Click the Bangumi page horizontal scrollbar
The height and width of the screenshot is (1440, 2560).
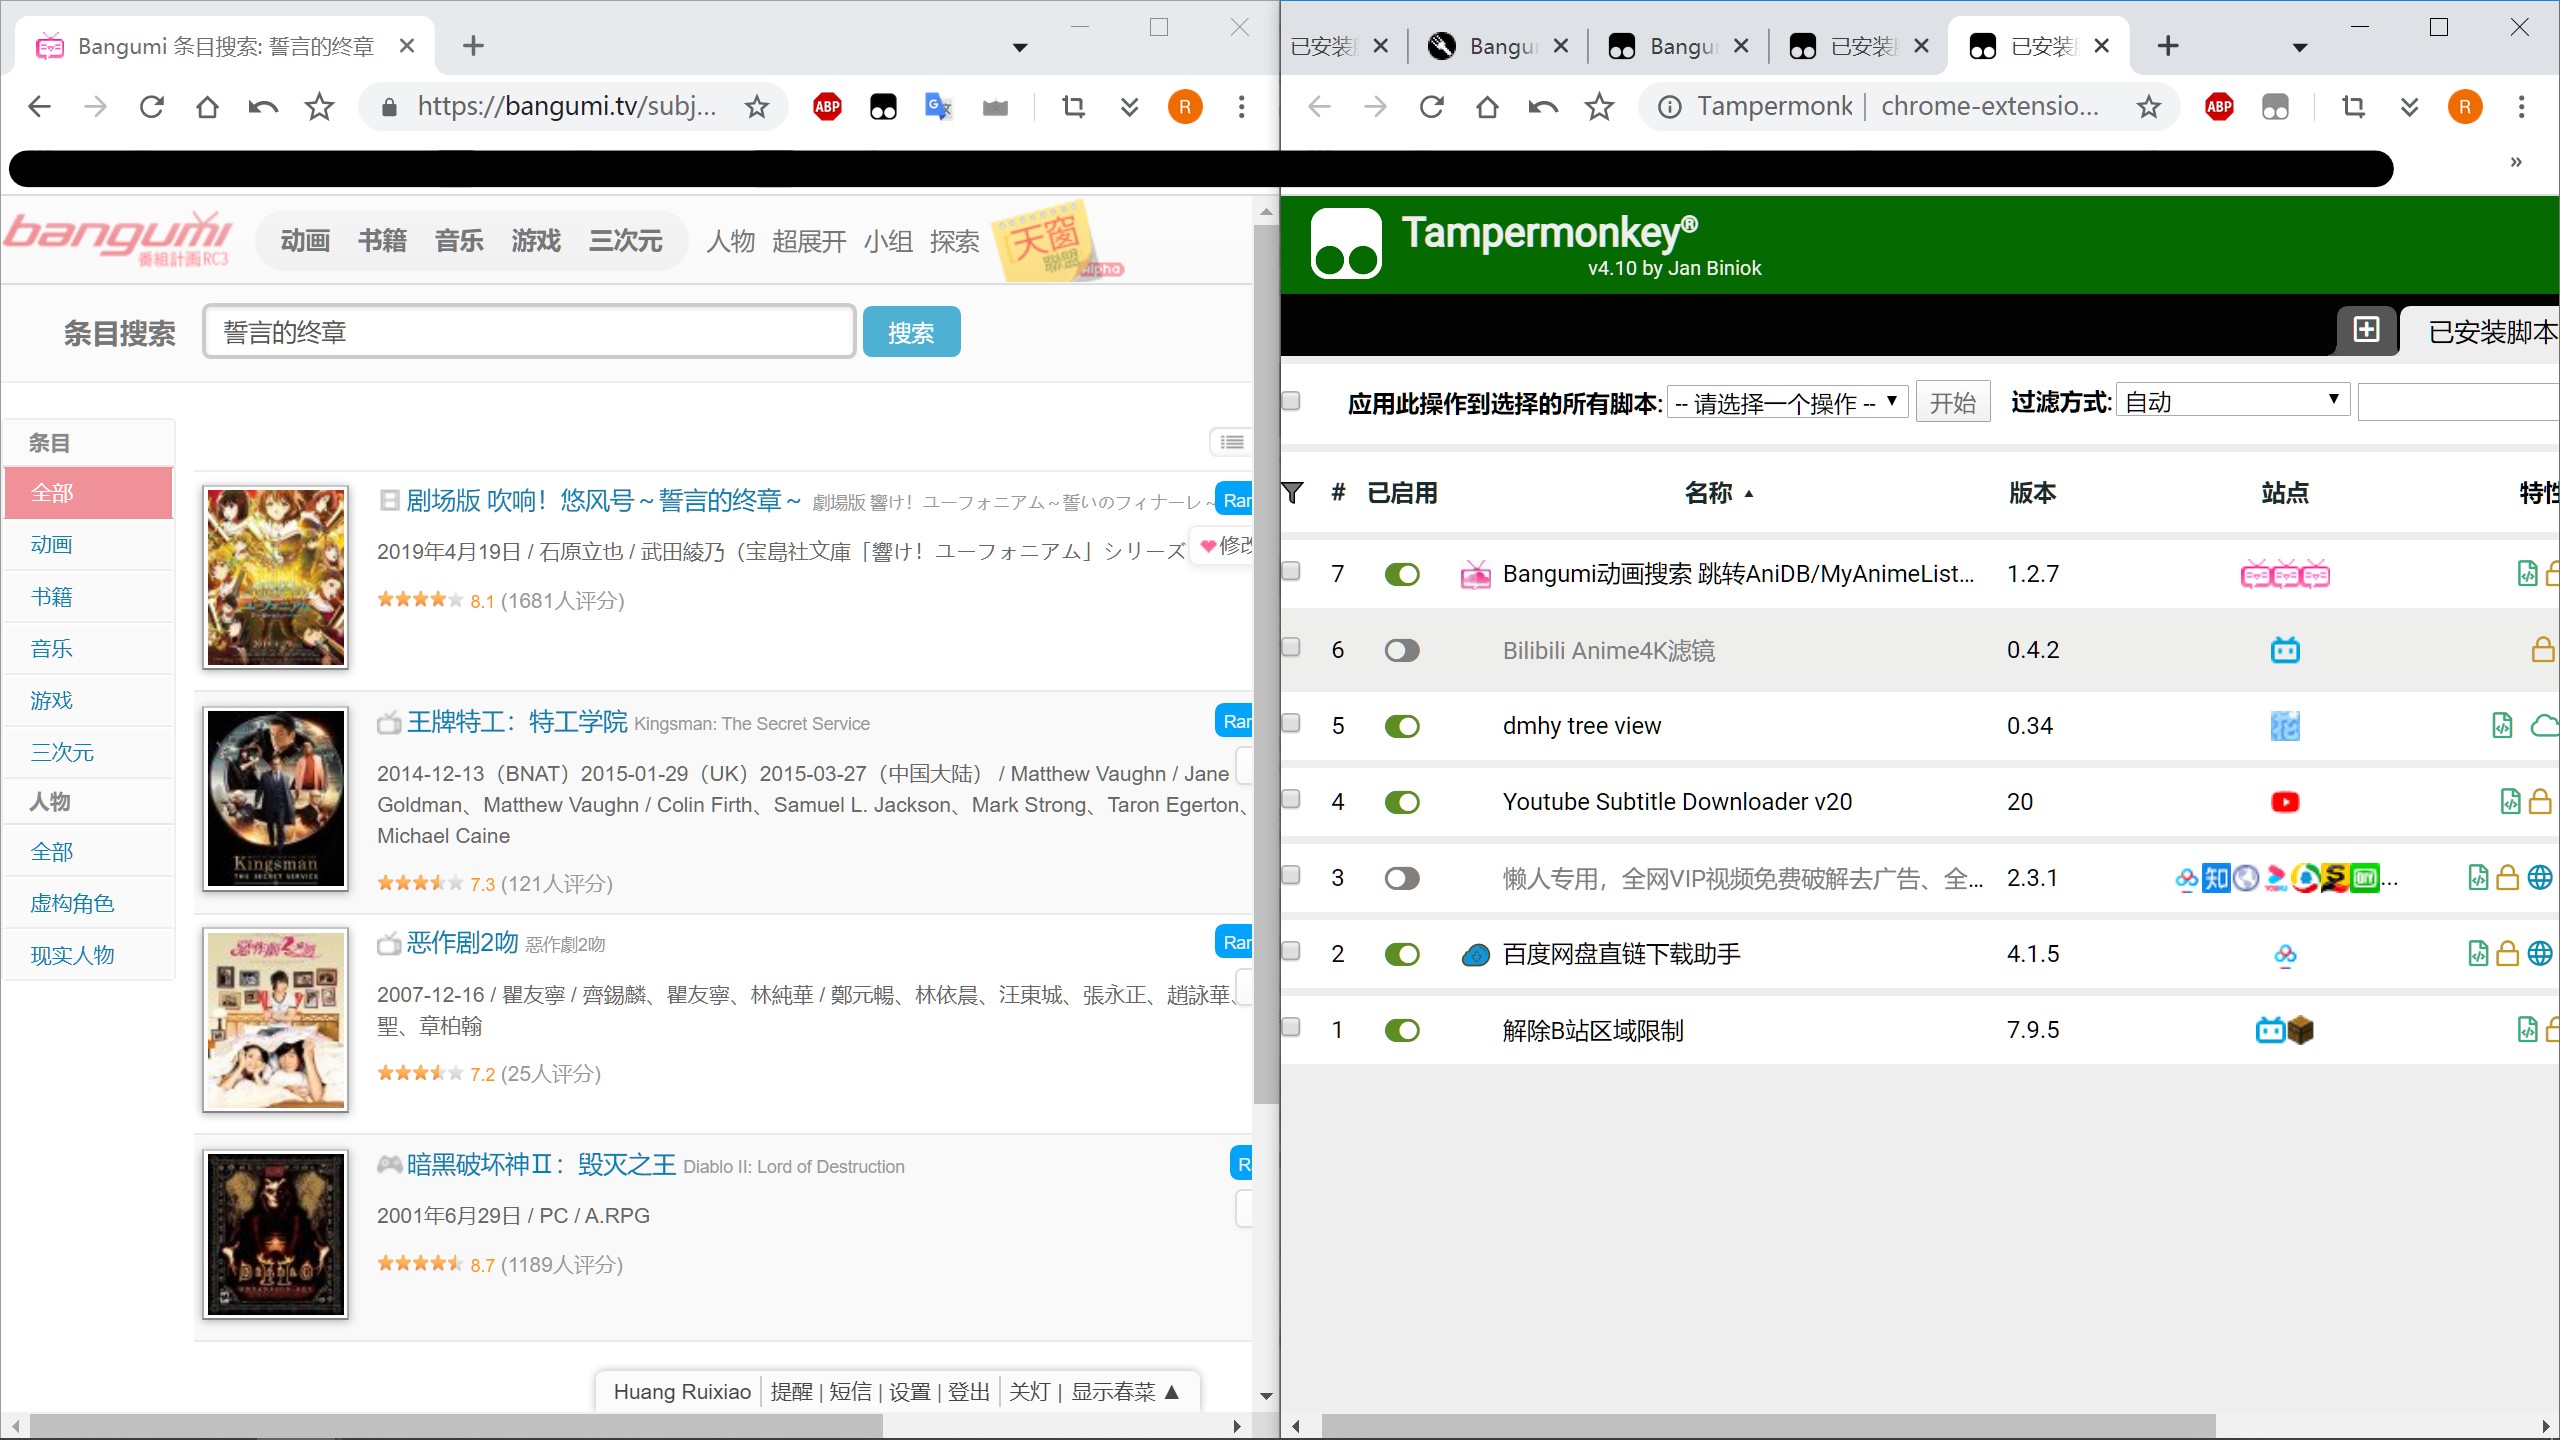456,1425
